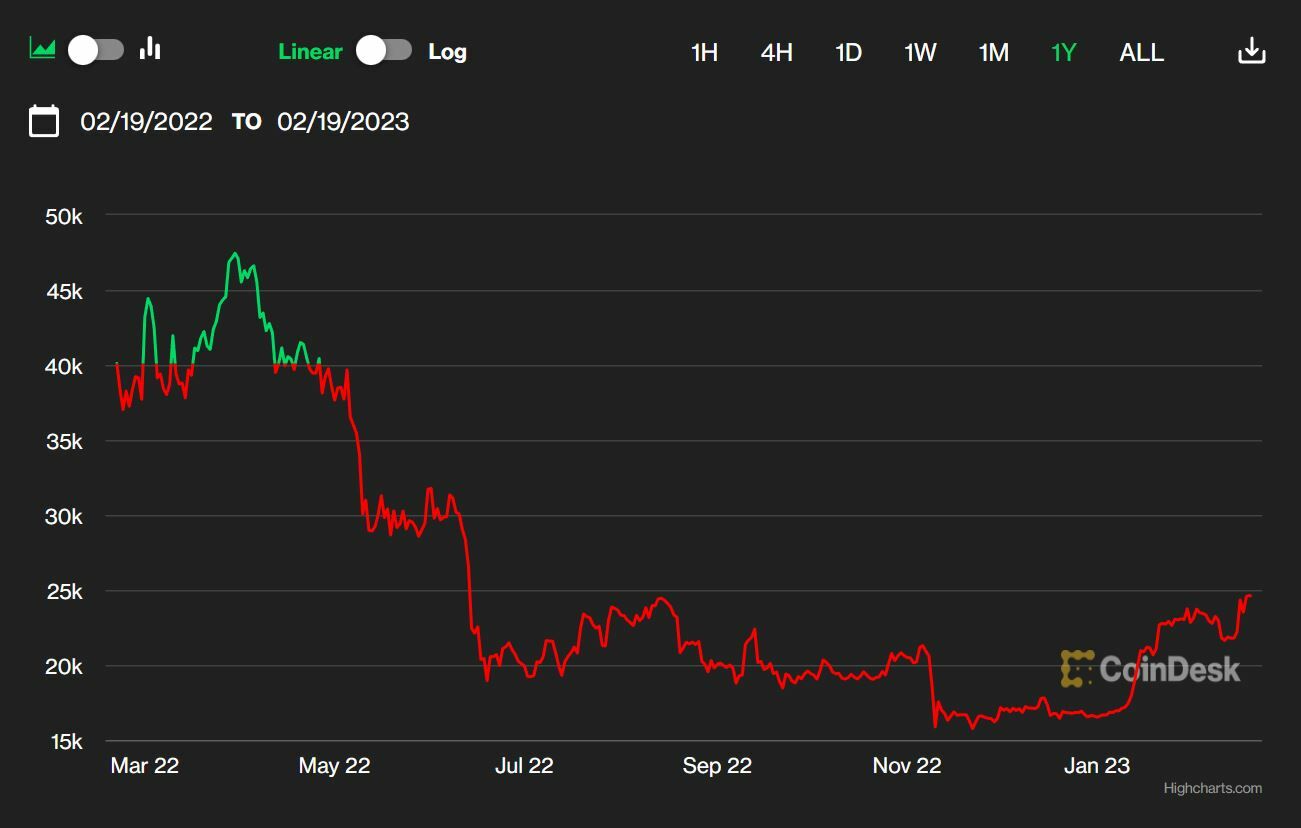The image size is (1301, 828).
Task: Select the candlestick bar chart icon
Action: coord(151,48)
